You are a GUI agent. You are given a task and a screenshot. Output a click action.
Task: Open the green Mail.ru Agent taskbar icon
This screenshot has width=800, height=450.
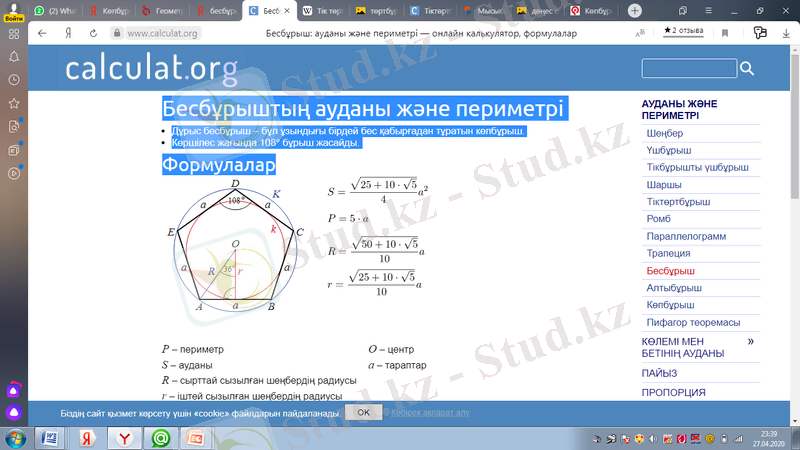click(161, 439)
